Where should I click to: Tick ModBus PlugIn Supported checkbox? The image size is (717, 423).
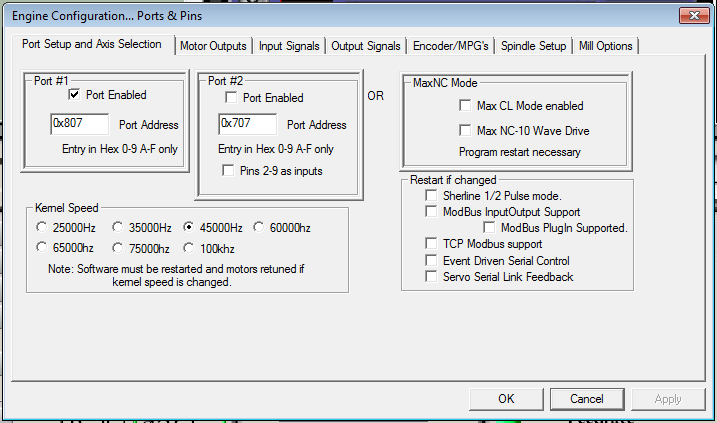[x=489, y=227]
